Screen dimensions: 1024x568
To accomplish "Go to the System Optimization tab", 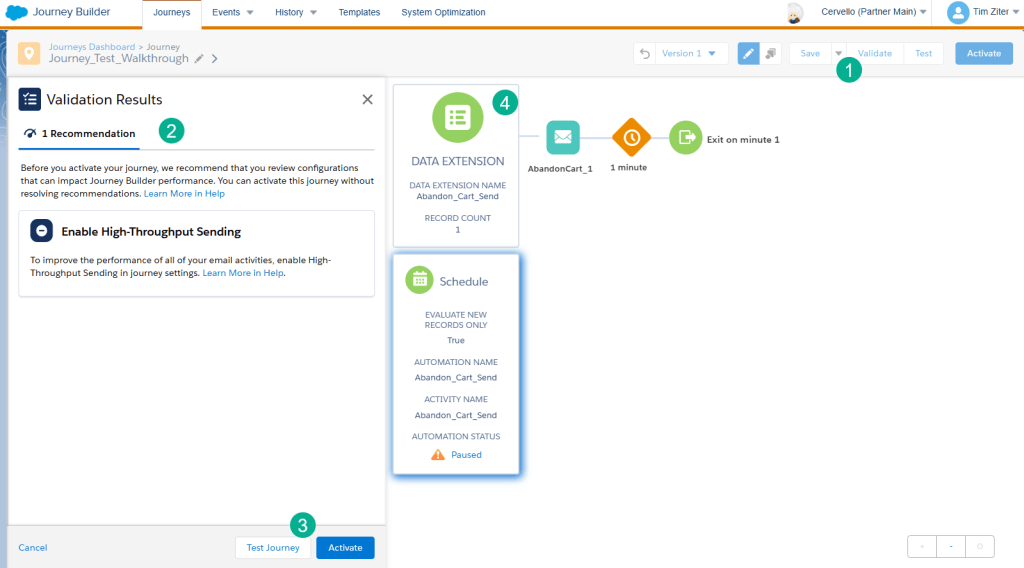I will pyautogui.click(x=443, y=13).
